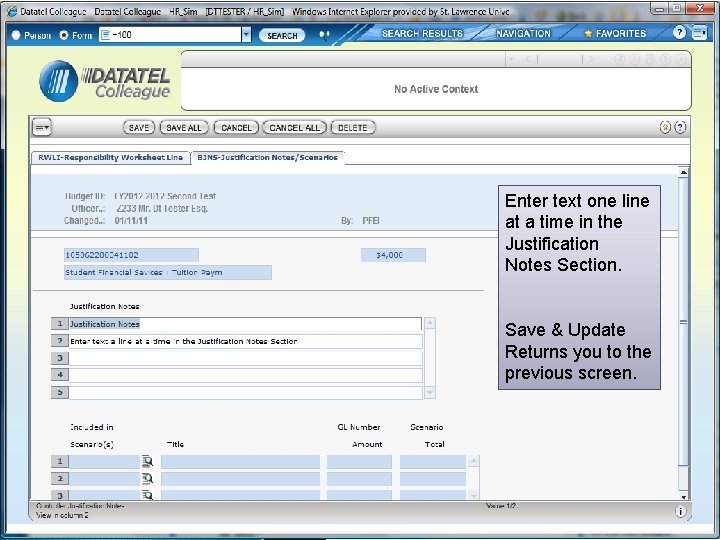This screenshot has width=720, height=540.
Task: Click the info icon in the status bar
Action: tap(681, 511)
